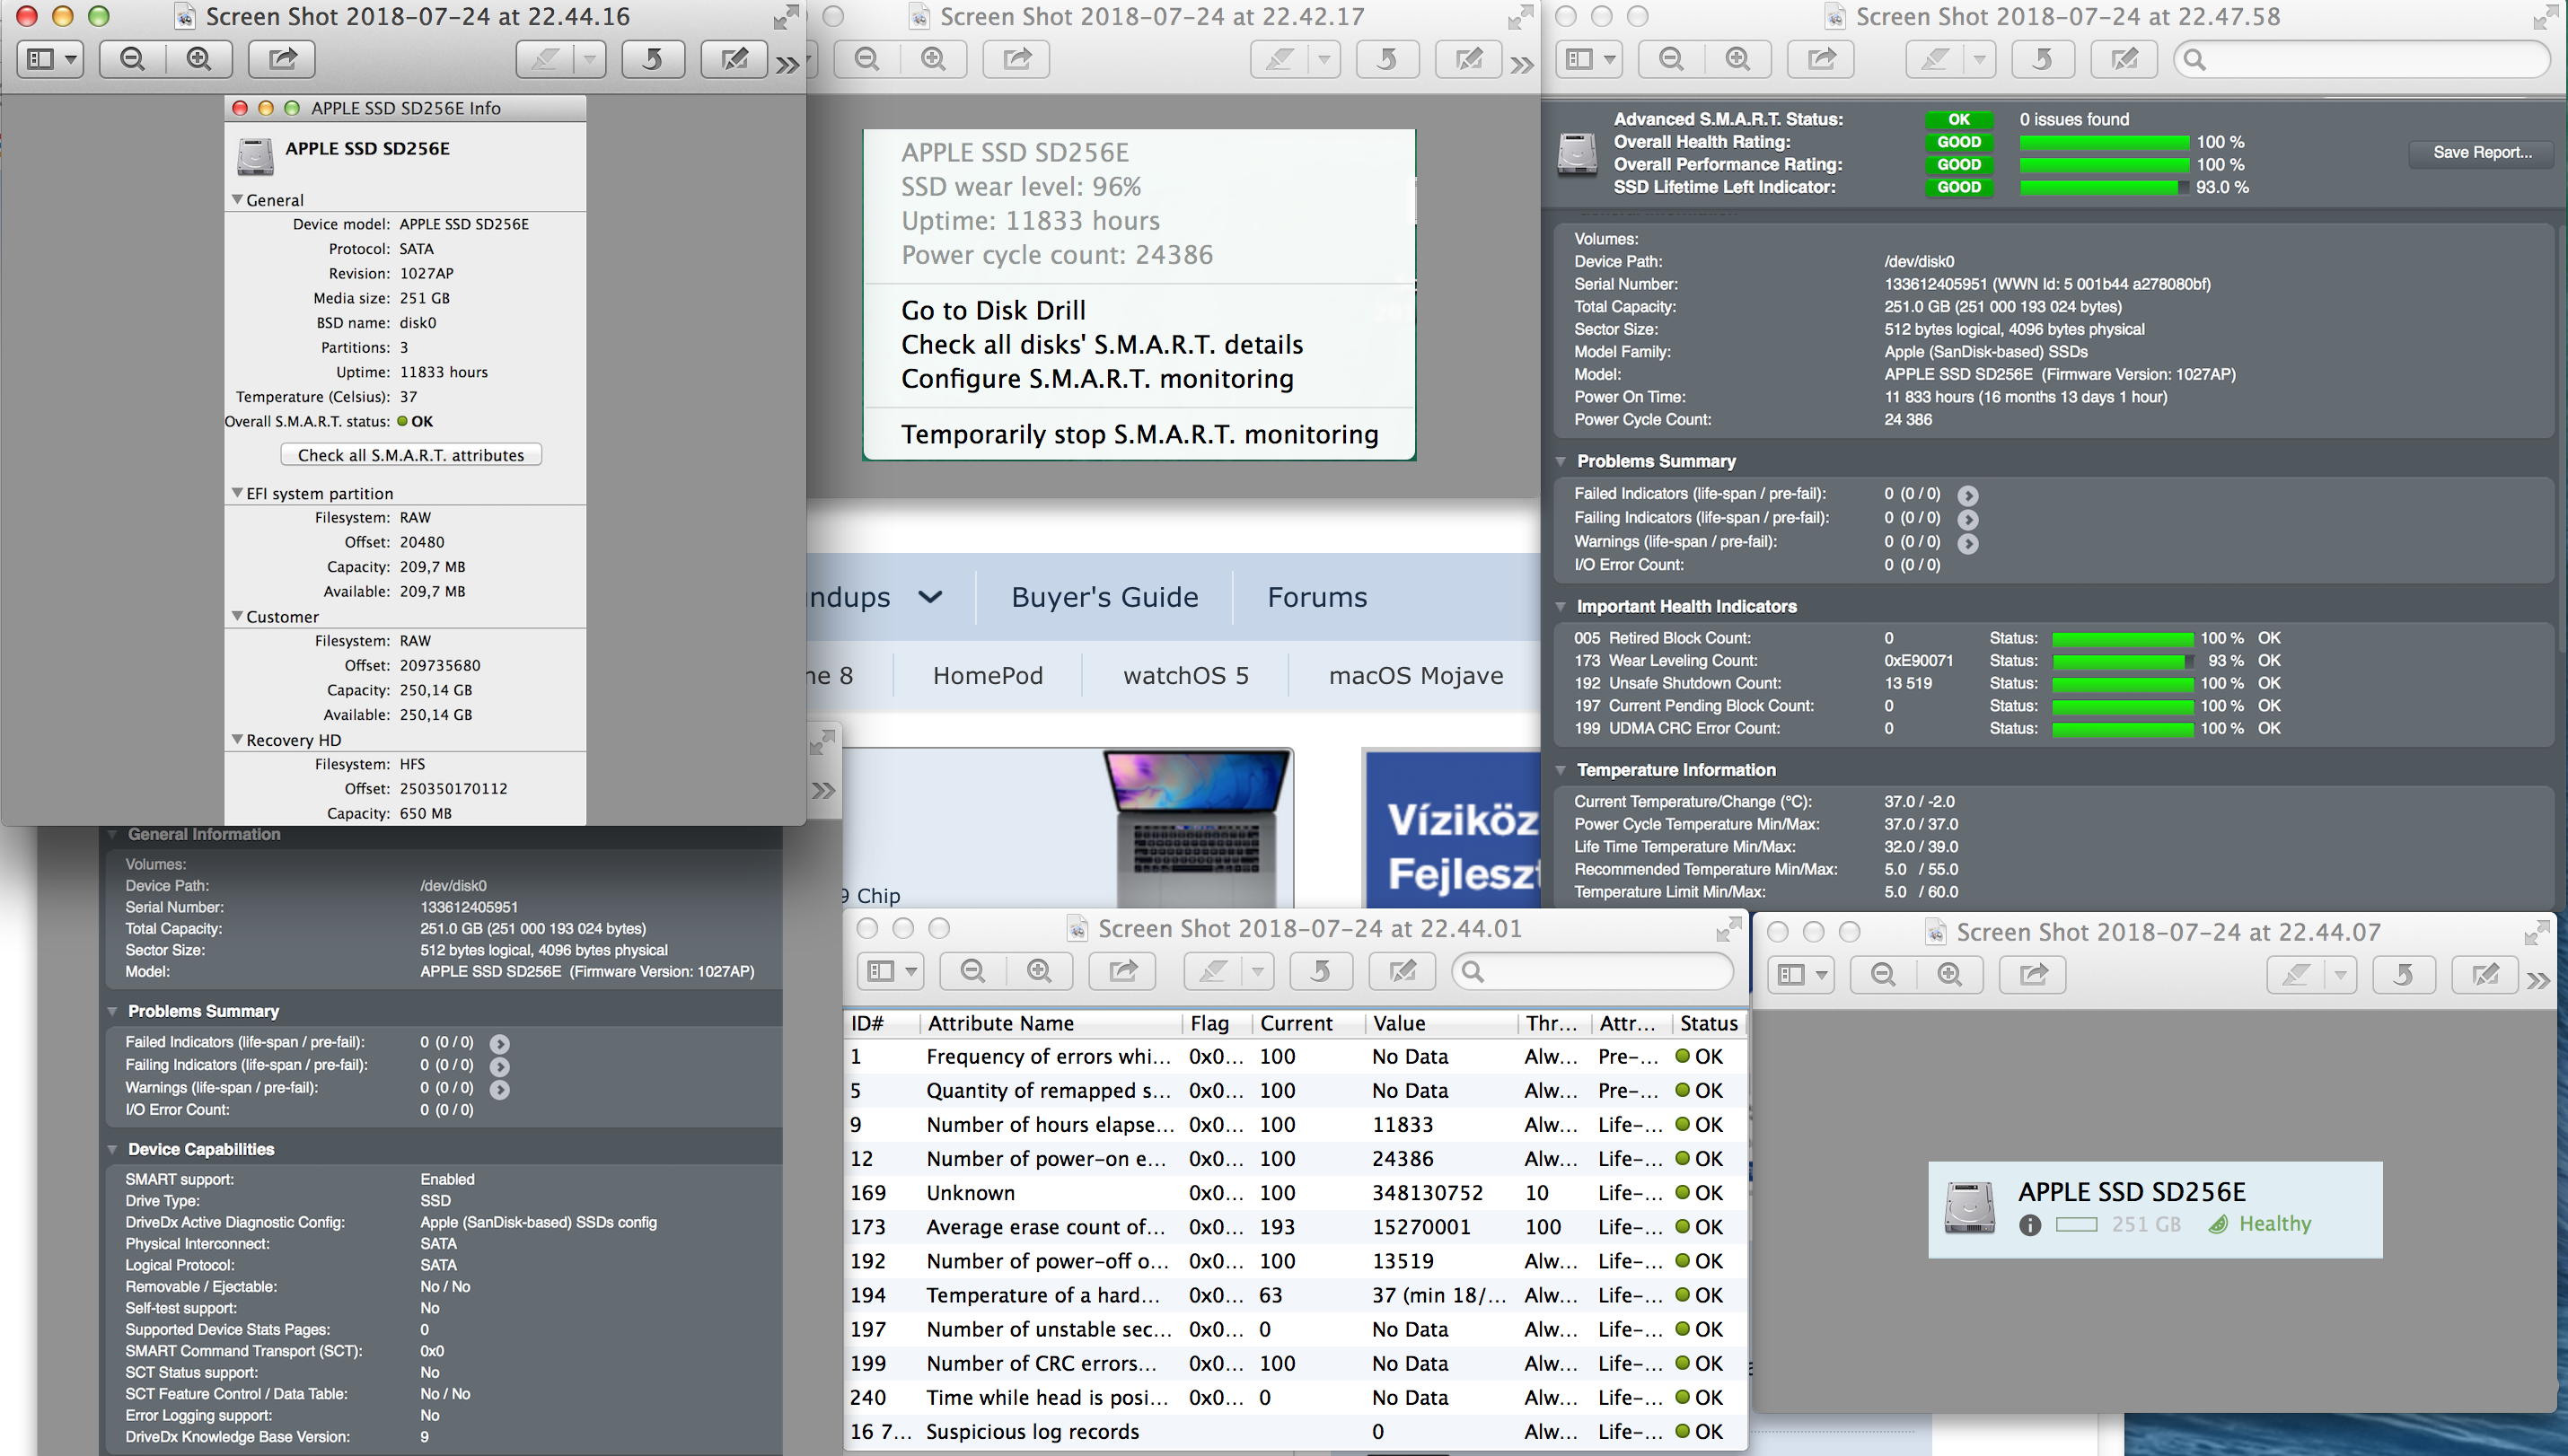Select attribute row 173 Average erase count

point(1295,1227)
